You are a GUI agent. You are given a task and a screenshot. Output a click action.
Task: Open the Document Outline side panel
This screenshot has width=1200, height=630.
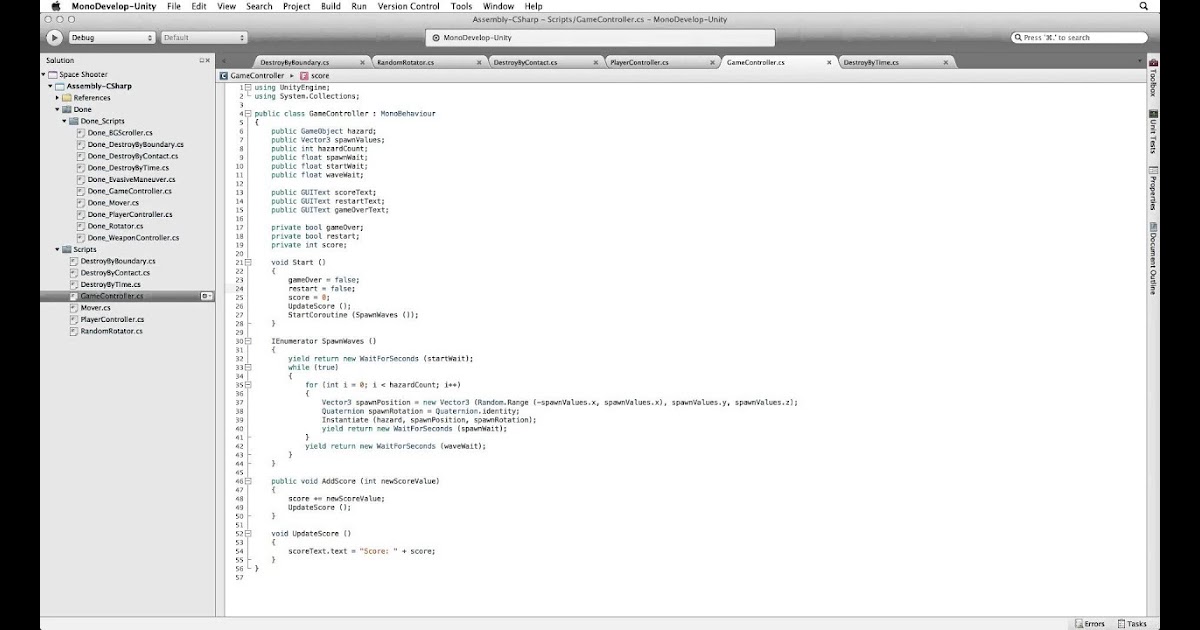(x=1153, y=258)
